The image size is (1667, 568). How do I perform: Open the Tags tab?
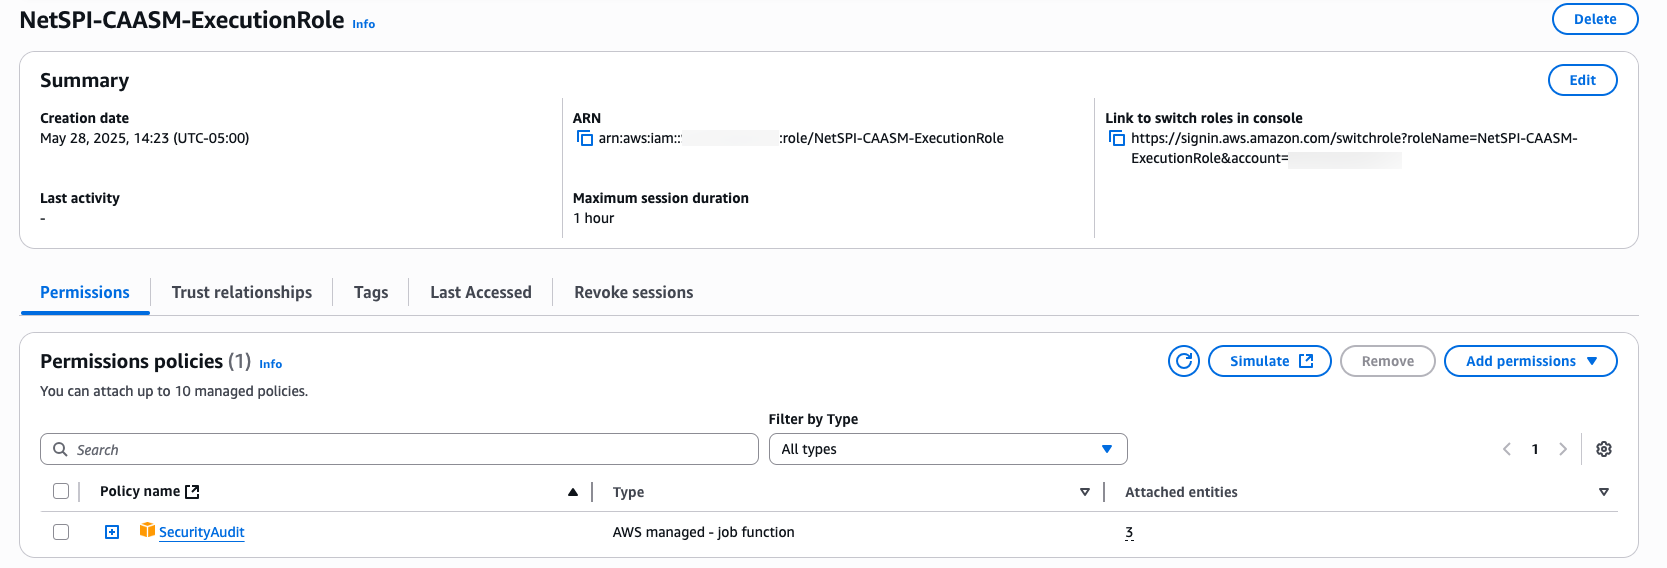tap(371, 292)
